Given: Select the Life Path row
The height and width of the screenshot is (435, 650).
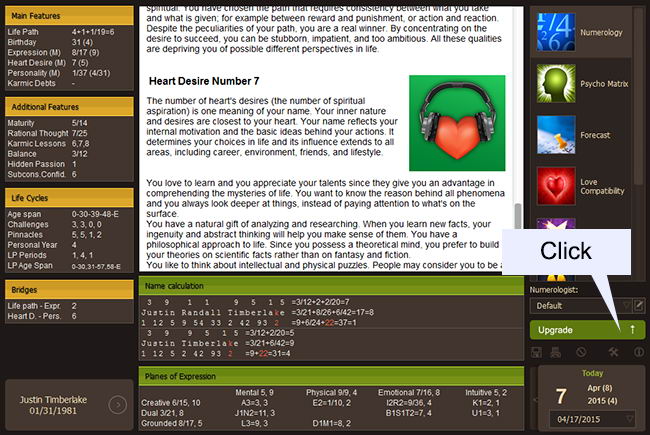Looking at the screenshot, I should tap(69, 32).
